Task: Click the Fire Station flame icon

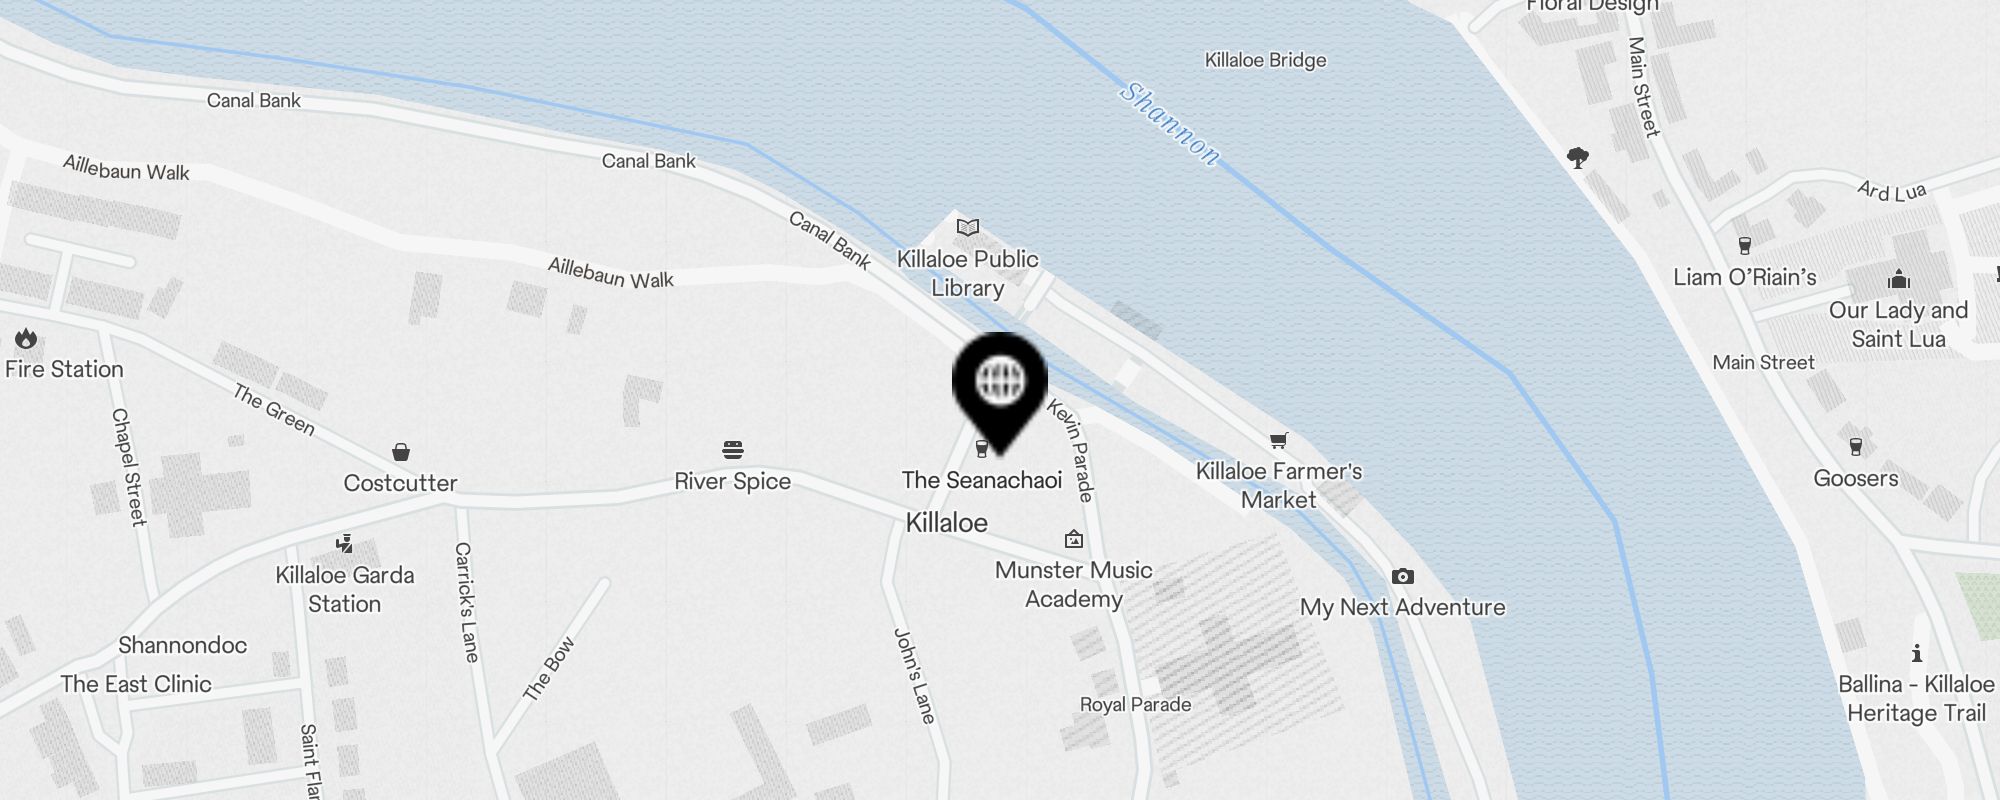Action: (26, 338)
